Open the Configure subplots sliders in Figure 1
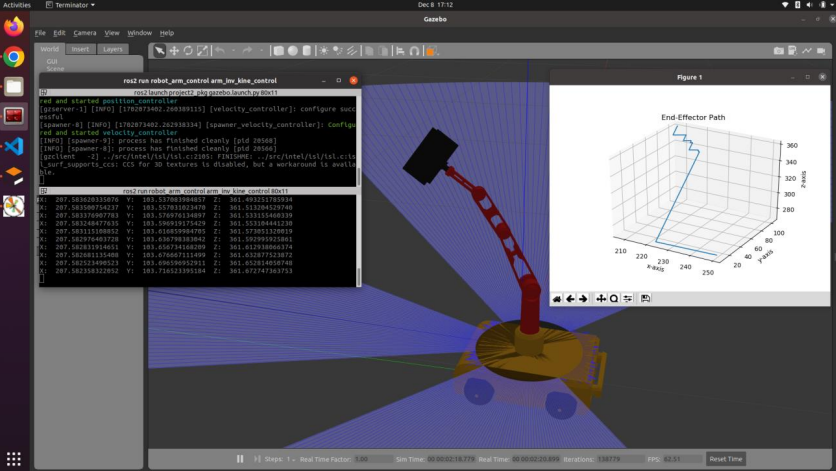Image resolution: width=836 pixels, height=471 pixels. coord(628,298)
